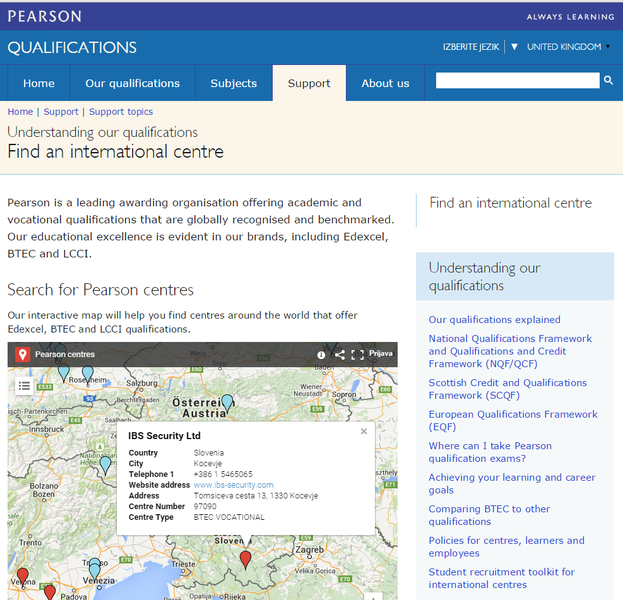Open Policies for centres, learners and employees
This screenshot has height=600, width=623.
coord(506,547)
